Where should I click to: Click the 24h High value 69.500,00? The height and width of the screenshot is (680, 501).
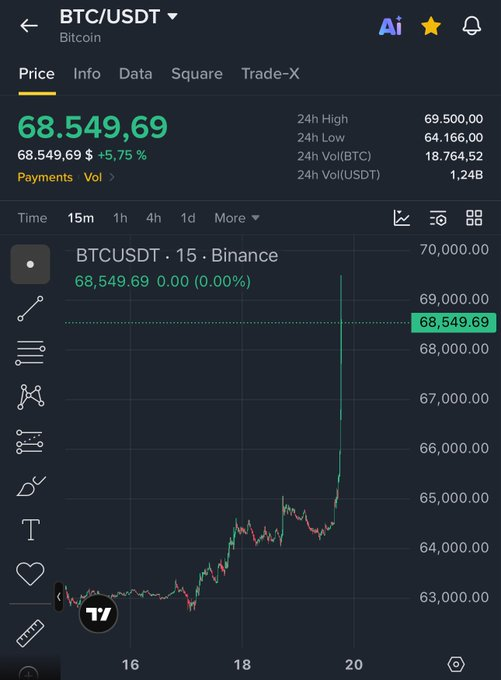(453, 119)
